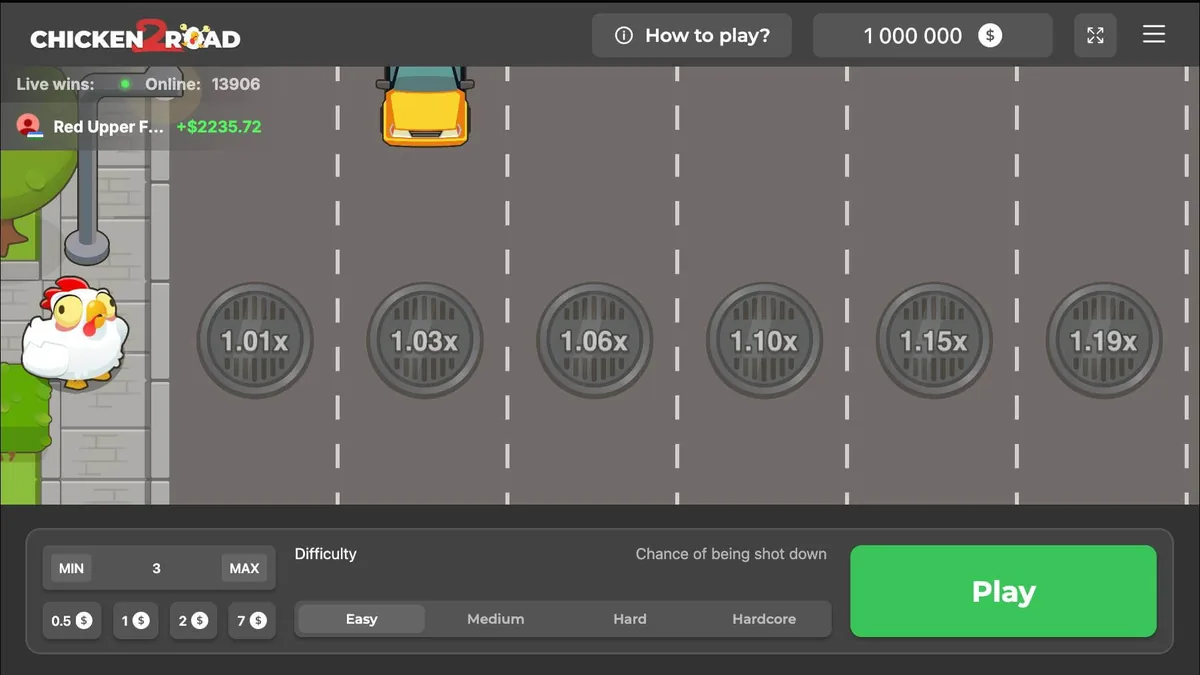1200x675 pixels.
Task: Choose the 0.5 dollar quick bet
Action: [71, 620]
